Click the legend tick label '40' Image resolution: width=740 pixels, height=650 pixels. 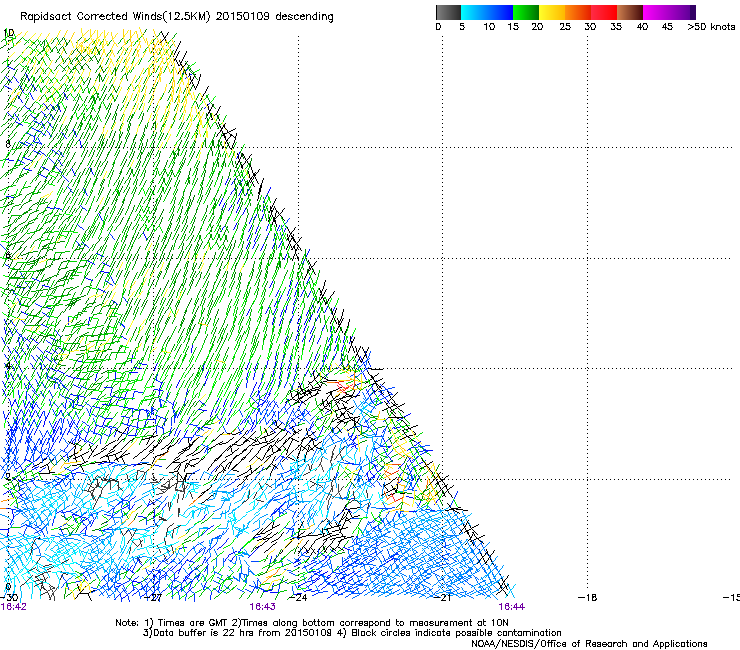click(x=642, y=27)
